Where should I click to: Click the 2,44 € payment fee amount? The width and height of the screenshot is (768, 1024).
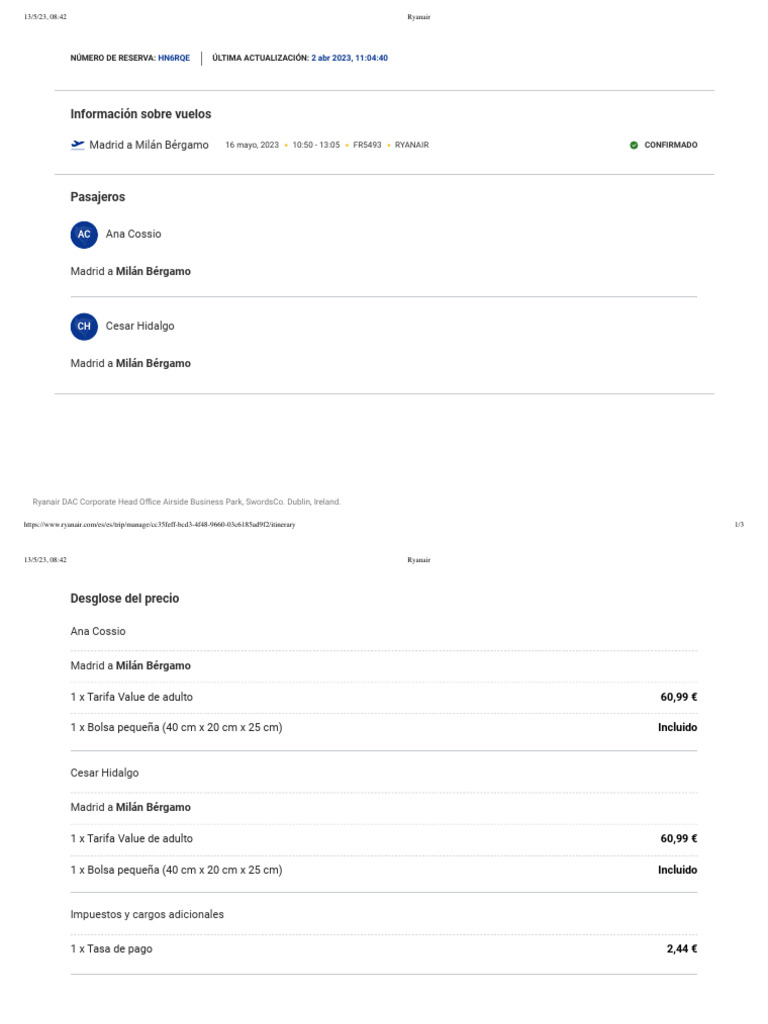(682, 949)
